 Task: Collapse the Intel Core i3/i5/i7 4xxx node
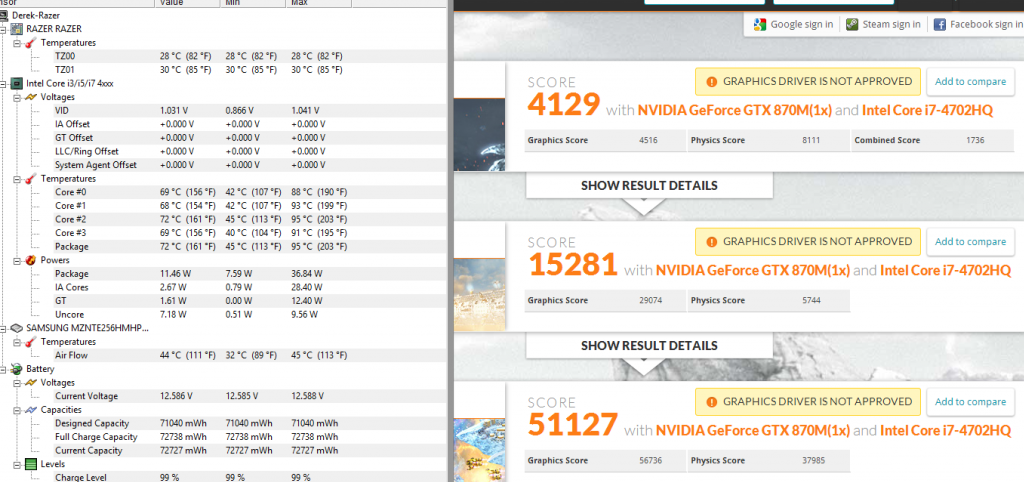pyautogui.click(x=5, y=84)
